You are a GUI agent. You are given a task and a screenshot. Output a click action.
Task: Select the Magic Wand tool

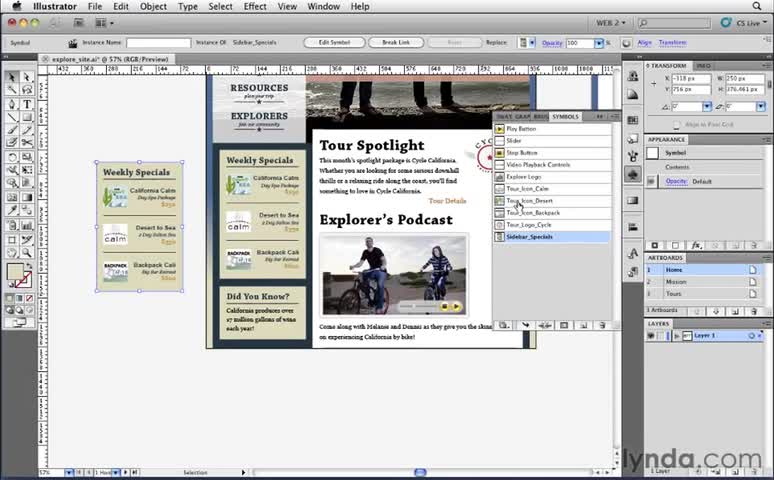pyautogui.click(x=12, y=90)
